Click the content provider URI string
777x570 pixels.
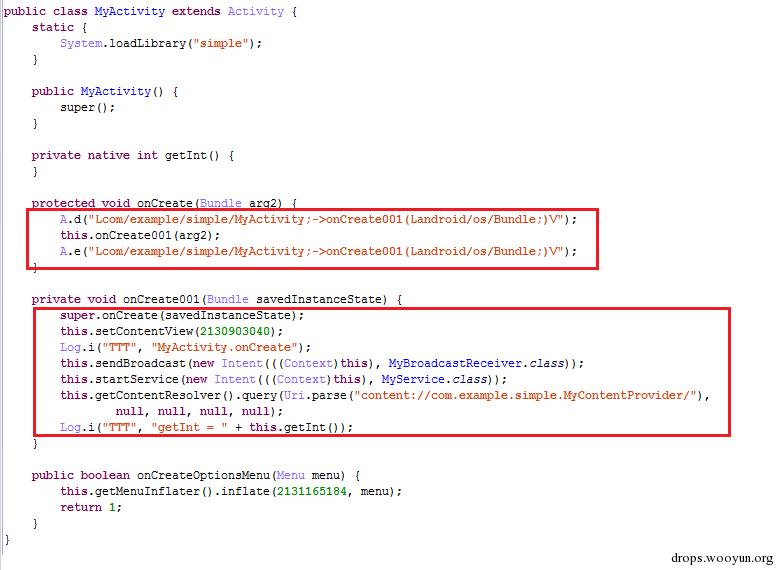[528, 396]
